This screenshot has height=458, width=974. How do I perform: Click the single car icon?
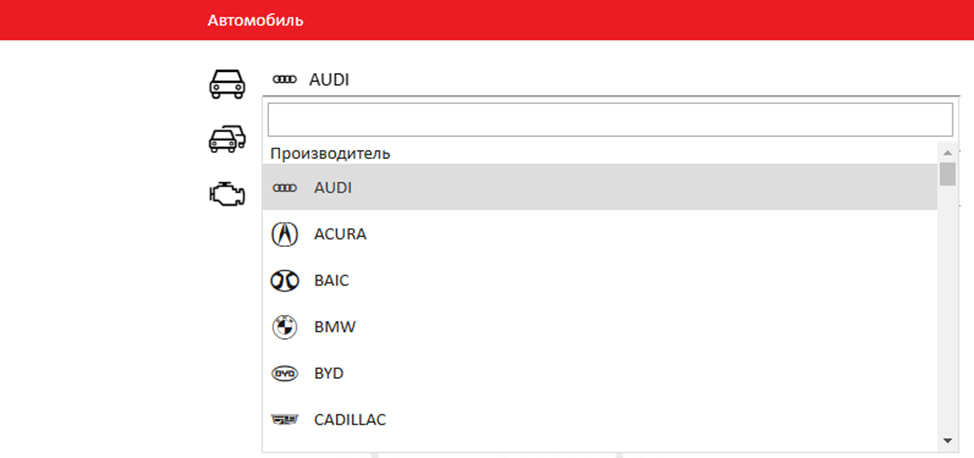226,83
